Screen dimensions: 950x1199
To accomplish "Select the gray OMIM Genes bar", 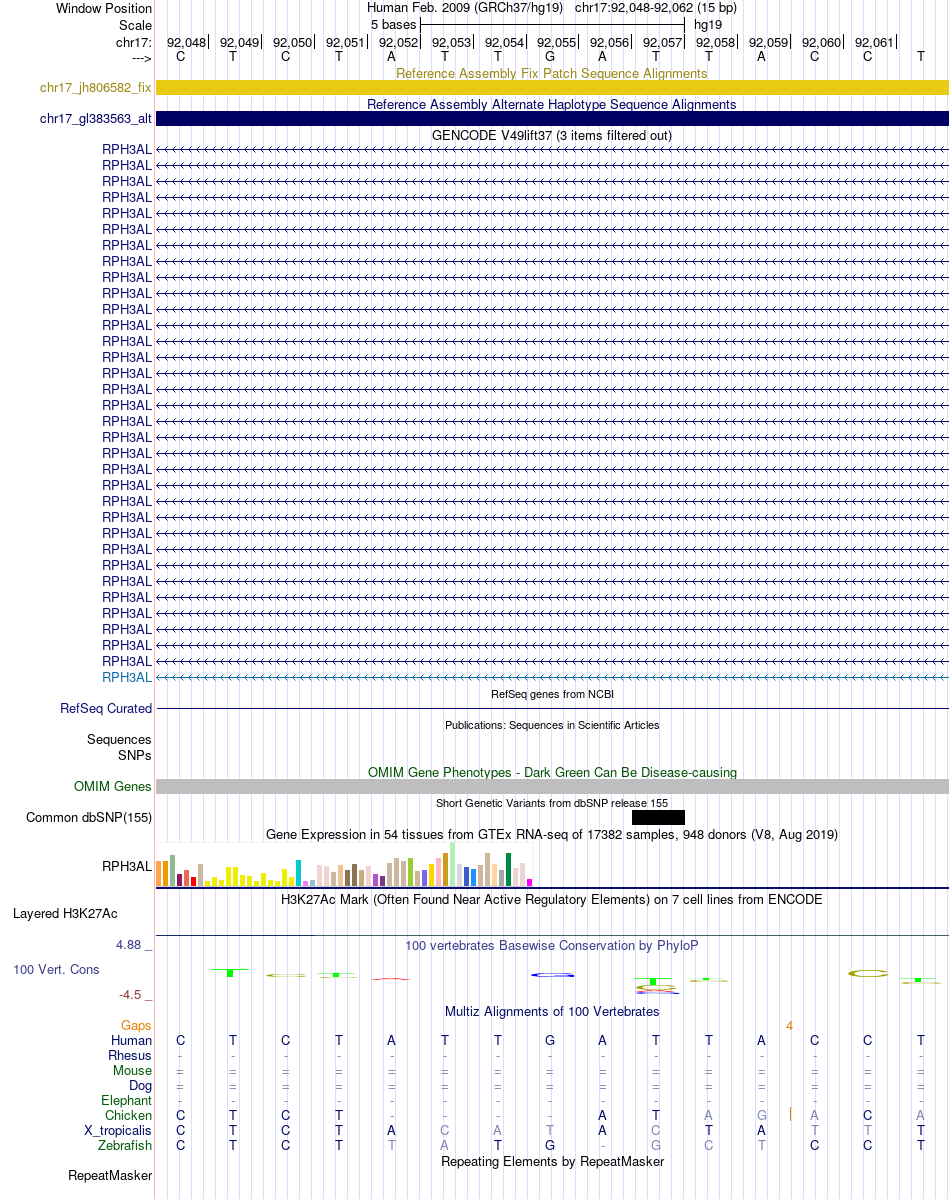I will pos(552,787).
